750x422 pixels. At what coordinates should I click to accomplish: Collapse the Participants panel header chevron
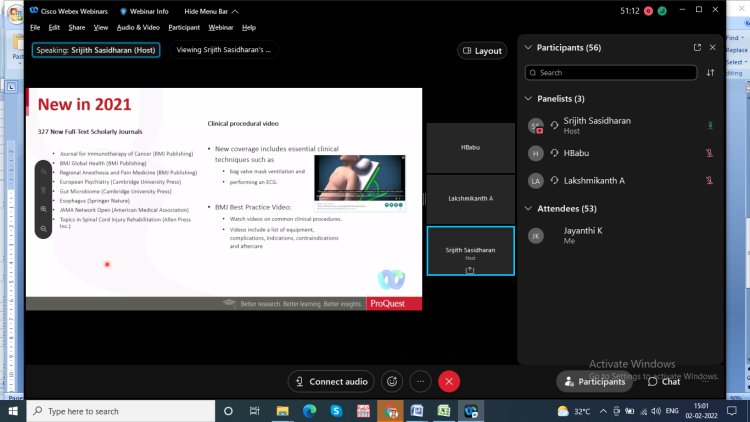coord(528,47)
